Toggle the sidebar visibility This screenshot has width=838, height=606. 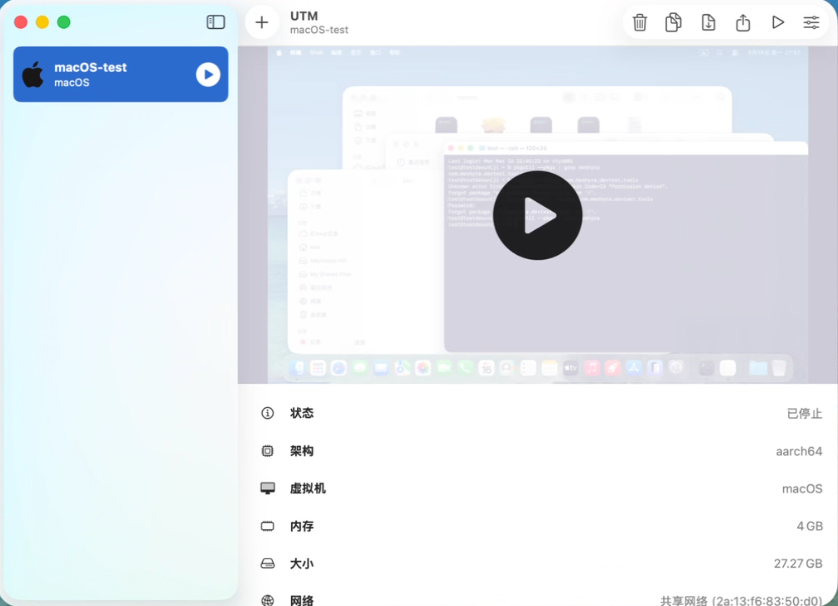tap(215, 21)
